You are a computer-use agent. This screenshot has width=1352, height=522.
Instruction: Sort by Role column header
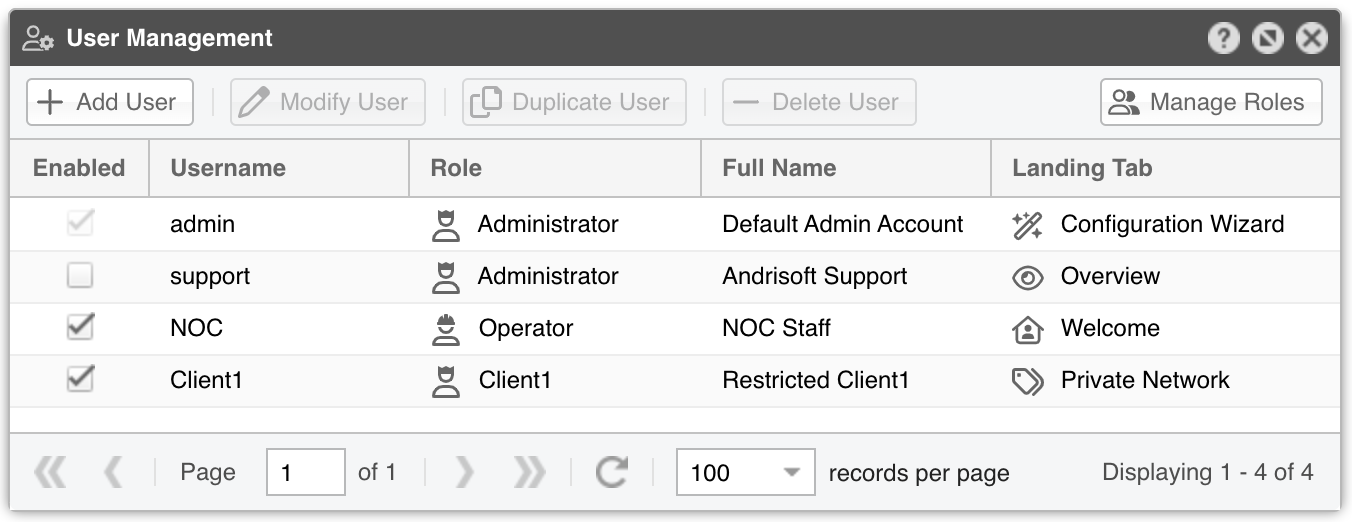click(555, 168)
